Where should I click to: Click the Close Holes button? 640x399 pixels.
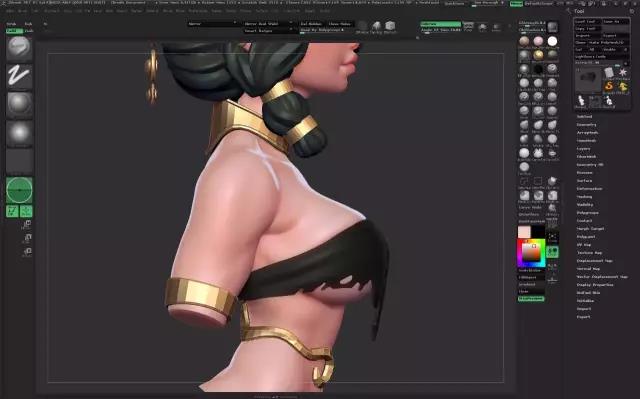point(340,24)
